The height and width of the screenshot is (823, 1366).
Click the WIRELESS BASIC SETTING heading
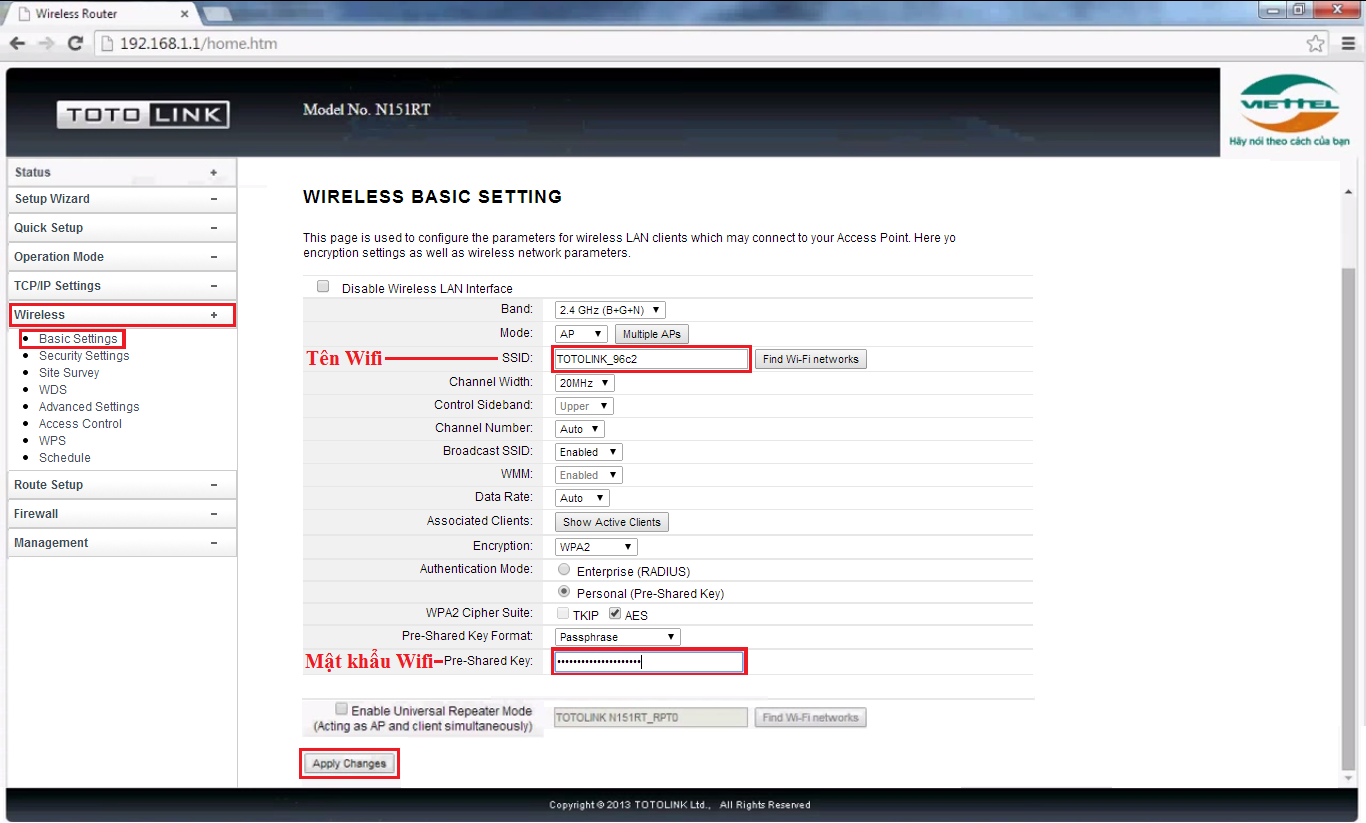[x=432, y=197]
